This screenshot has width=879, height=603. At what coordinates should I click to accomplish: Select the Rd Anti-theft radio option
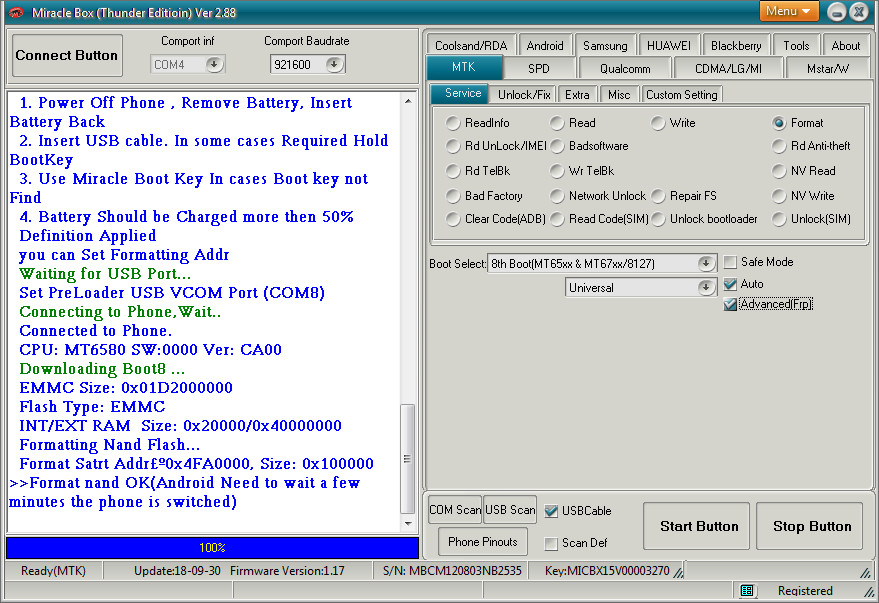pos(779,146)
